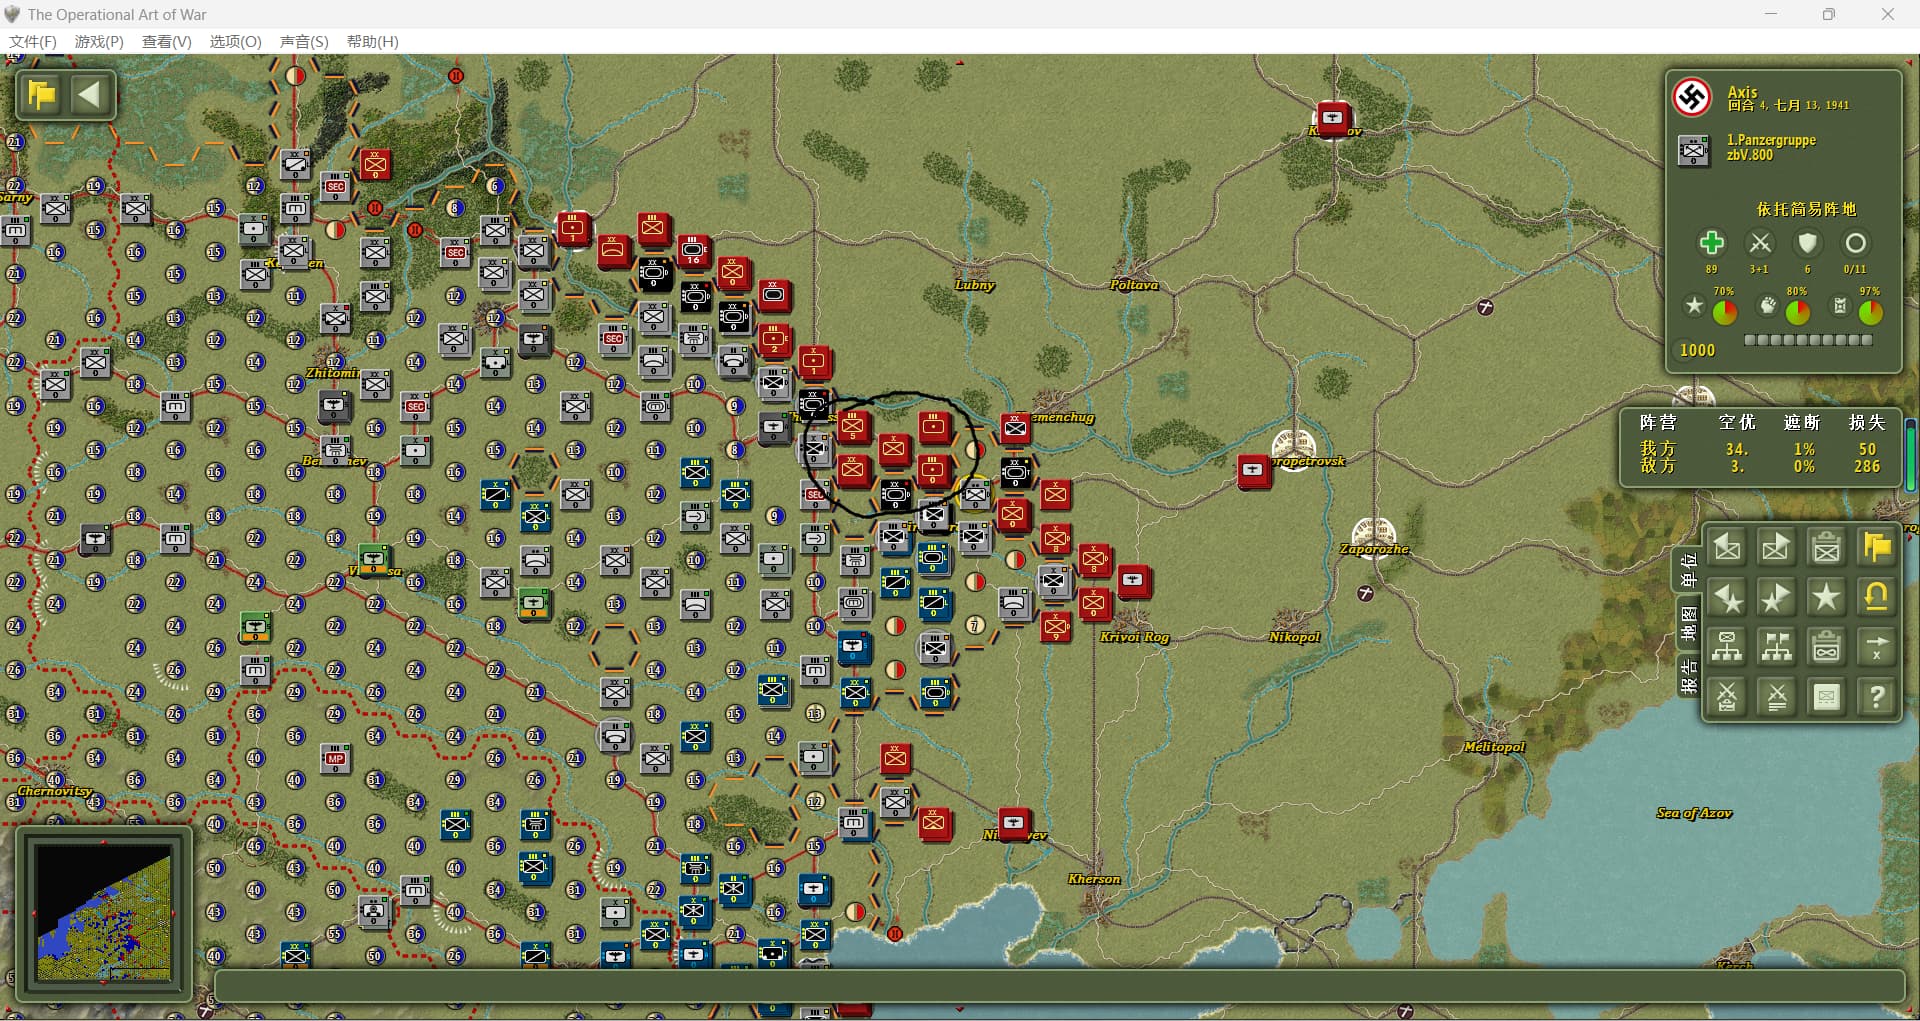Screen dimensions: 1920x1021
Task: Click the yellow double-flag icon in command grid
Action: [1877, 547]
